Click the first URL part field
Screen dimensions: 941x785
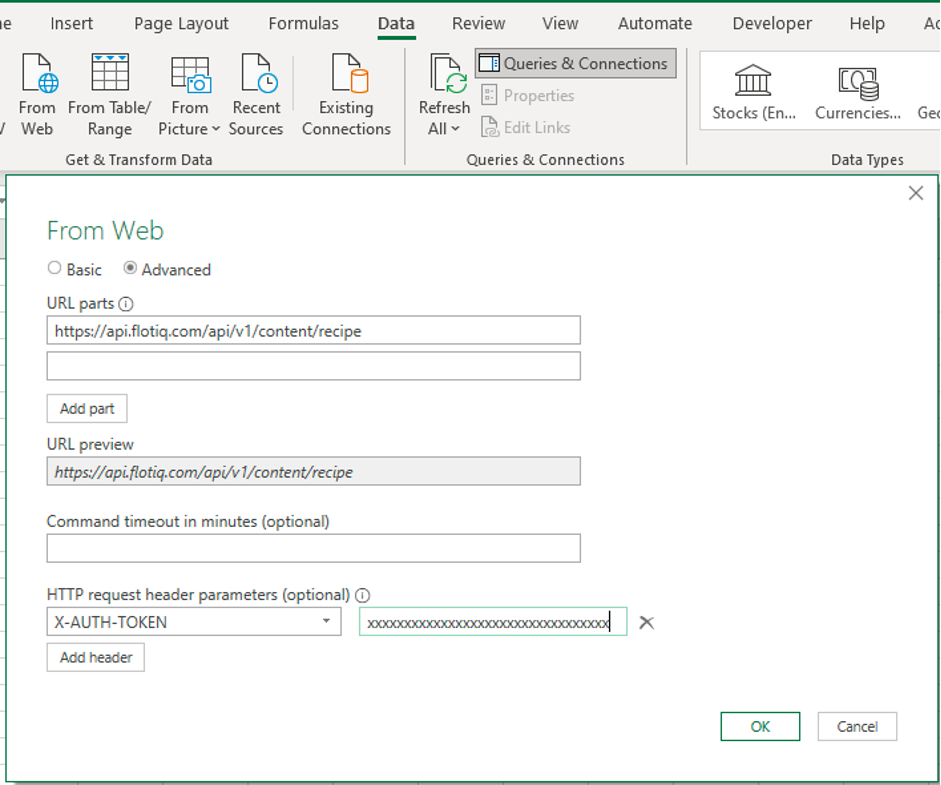(313, 331)
